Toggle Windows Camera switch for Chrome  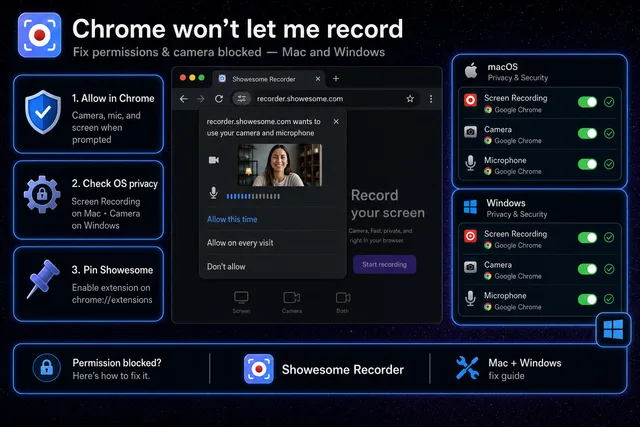coord(587,269)
